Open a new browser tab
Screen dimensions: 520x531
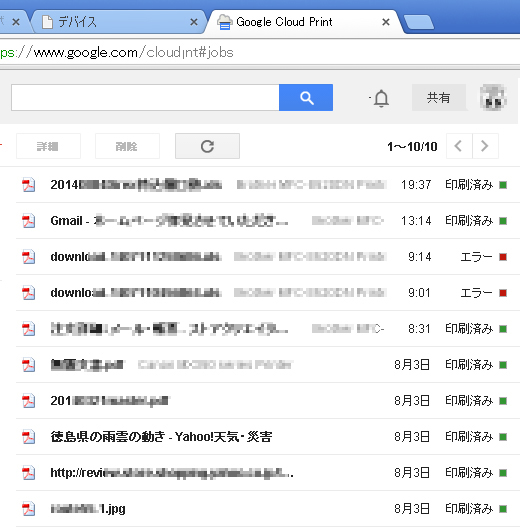tap(419, 22)
